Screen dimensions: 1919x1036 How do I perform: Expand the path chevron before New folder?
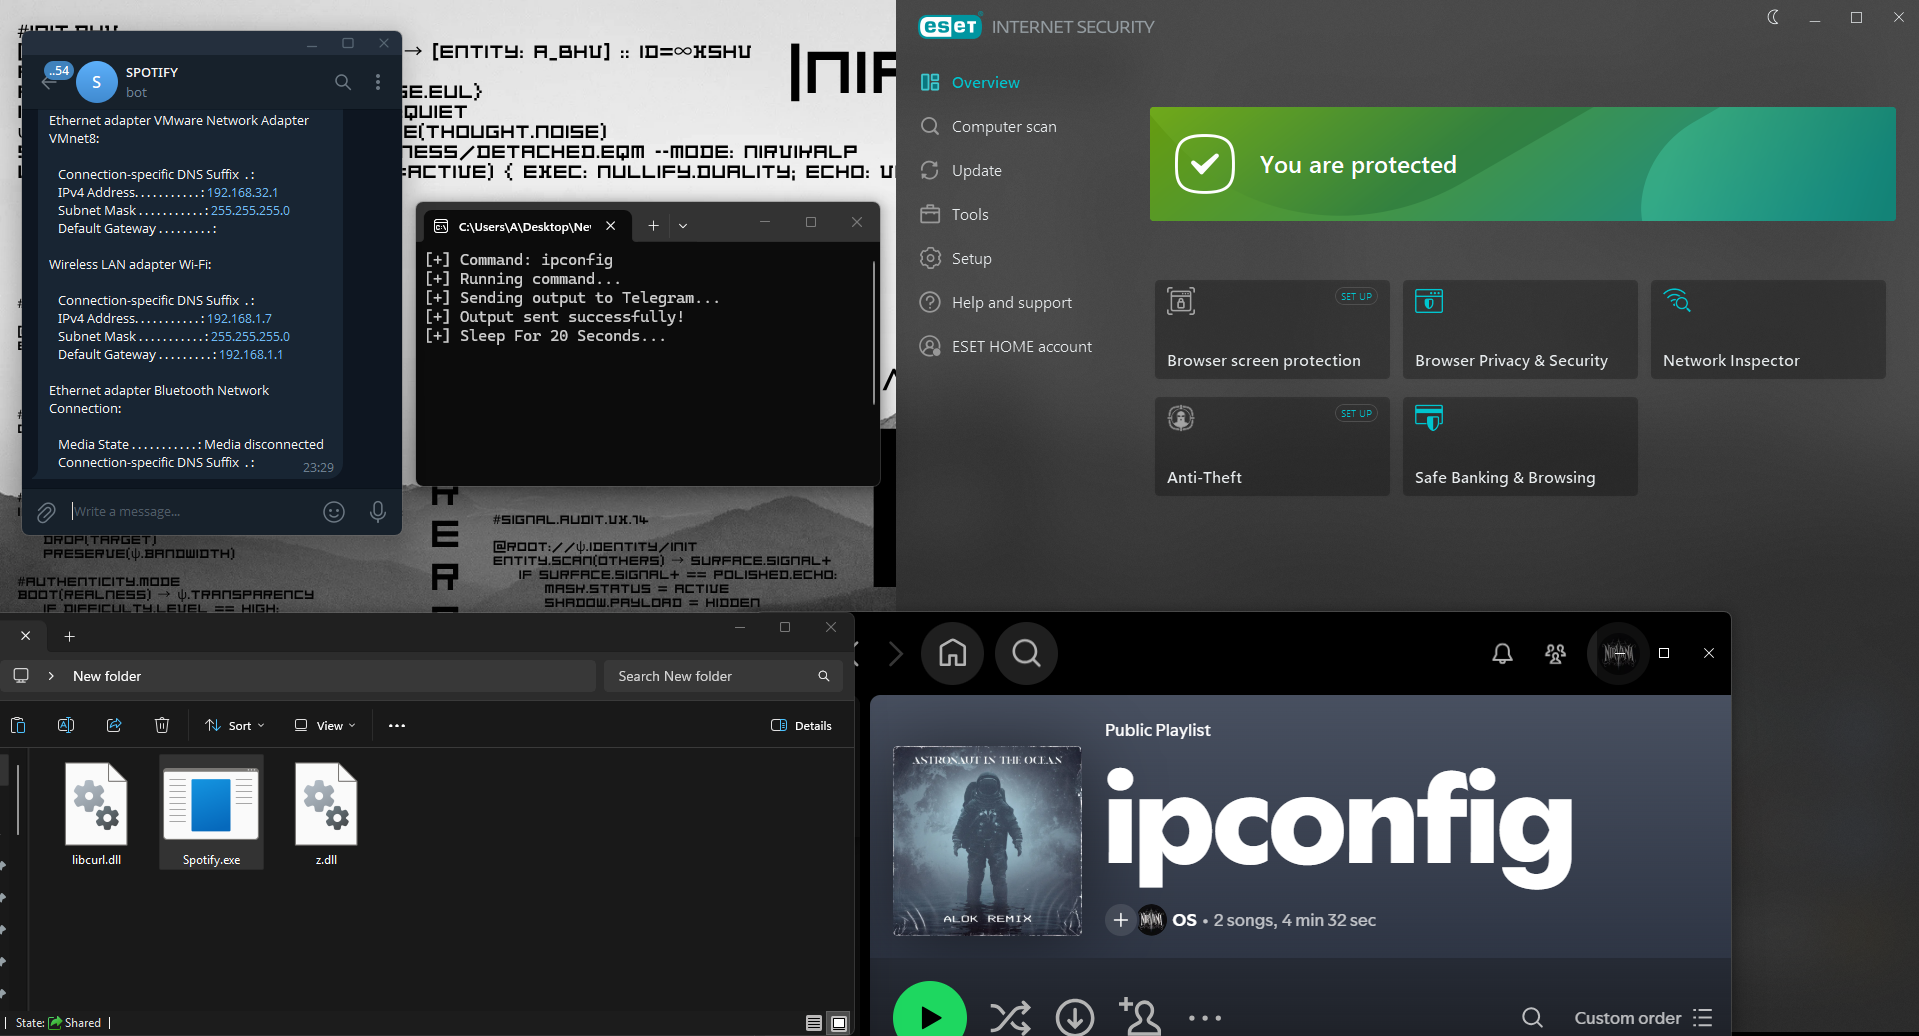[51, 676]
